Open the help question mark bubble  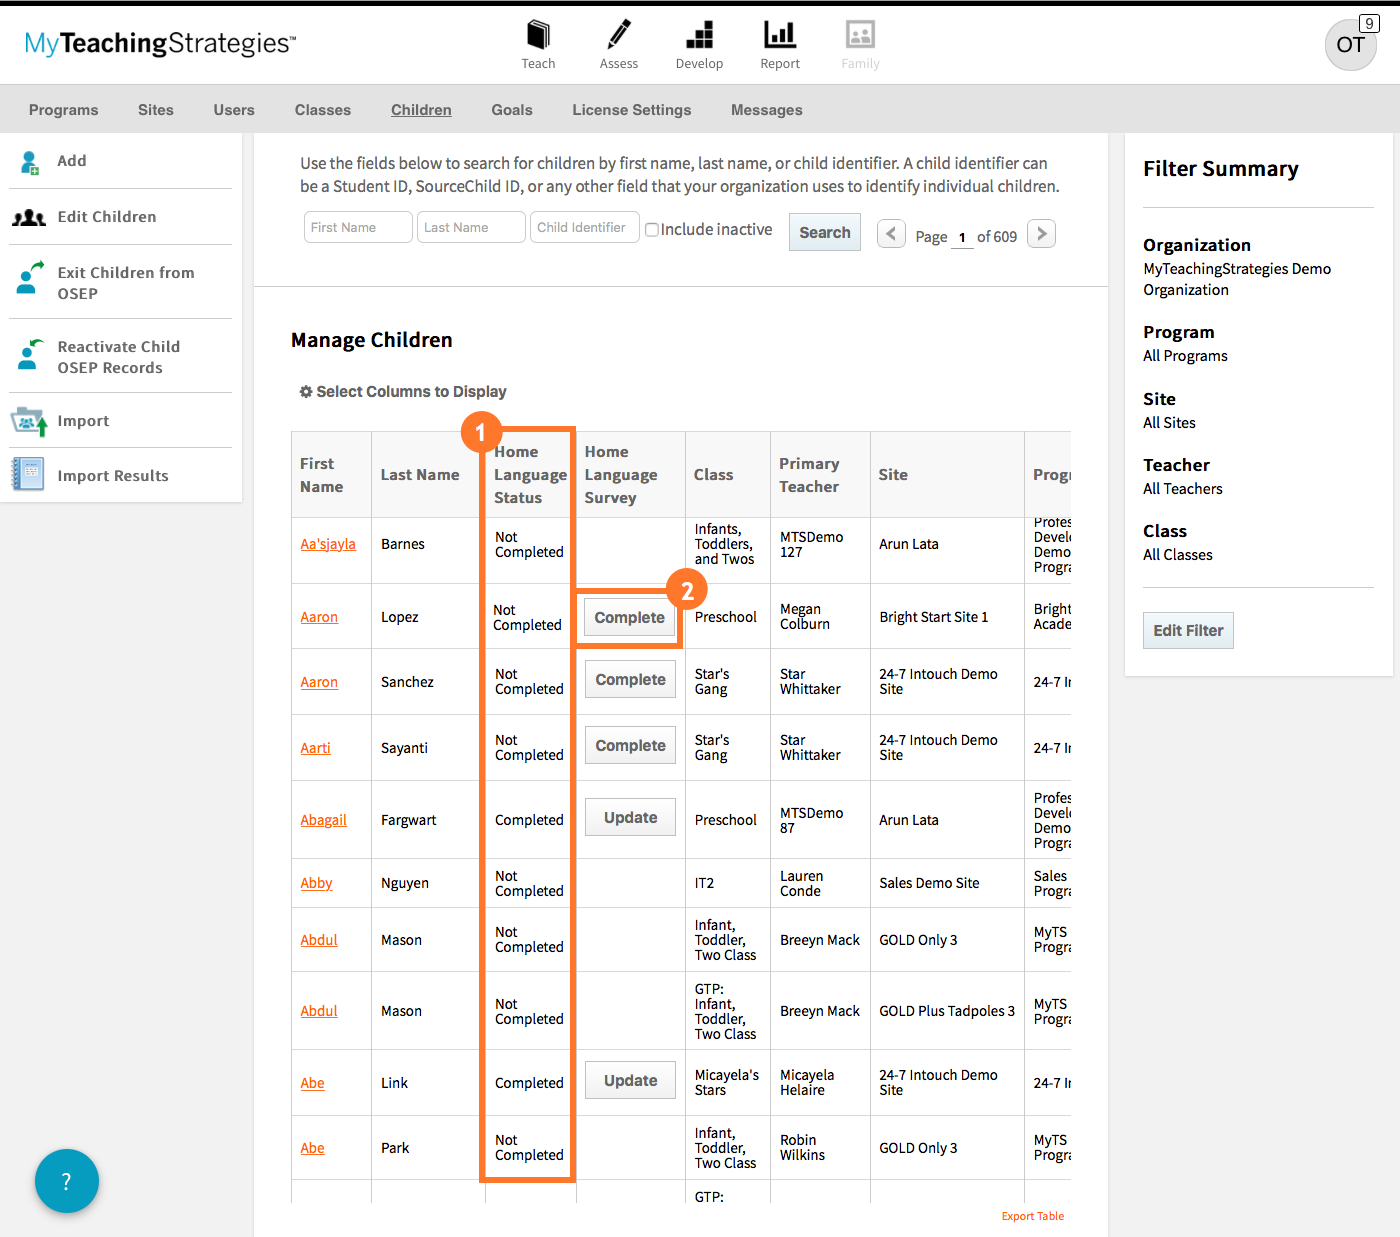pos(67,1181)
